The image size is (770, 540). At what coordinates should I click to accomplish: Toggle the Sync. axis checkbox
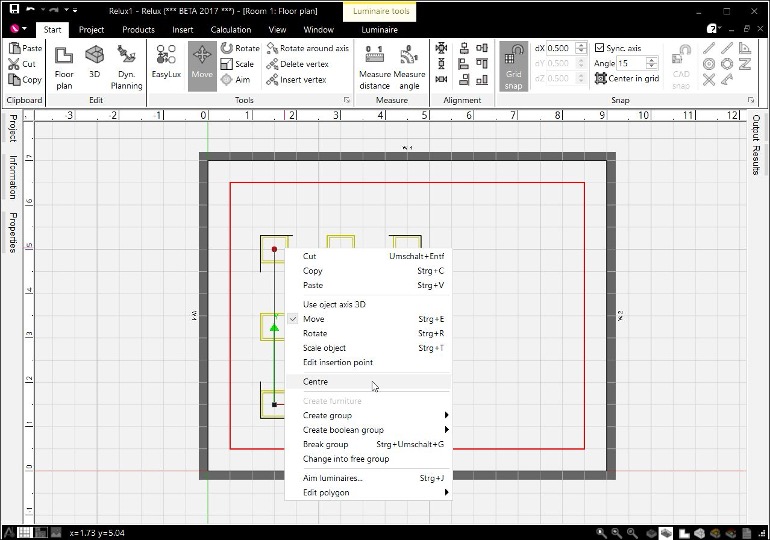pos(599,48)
